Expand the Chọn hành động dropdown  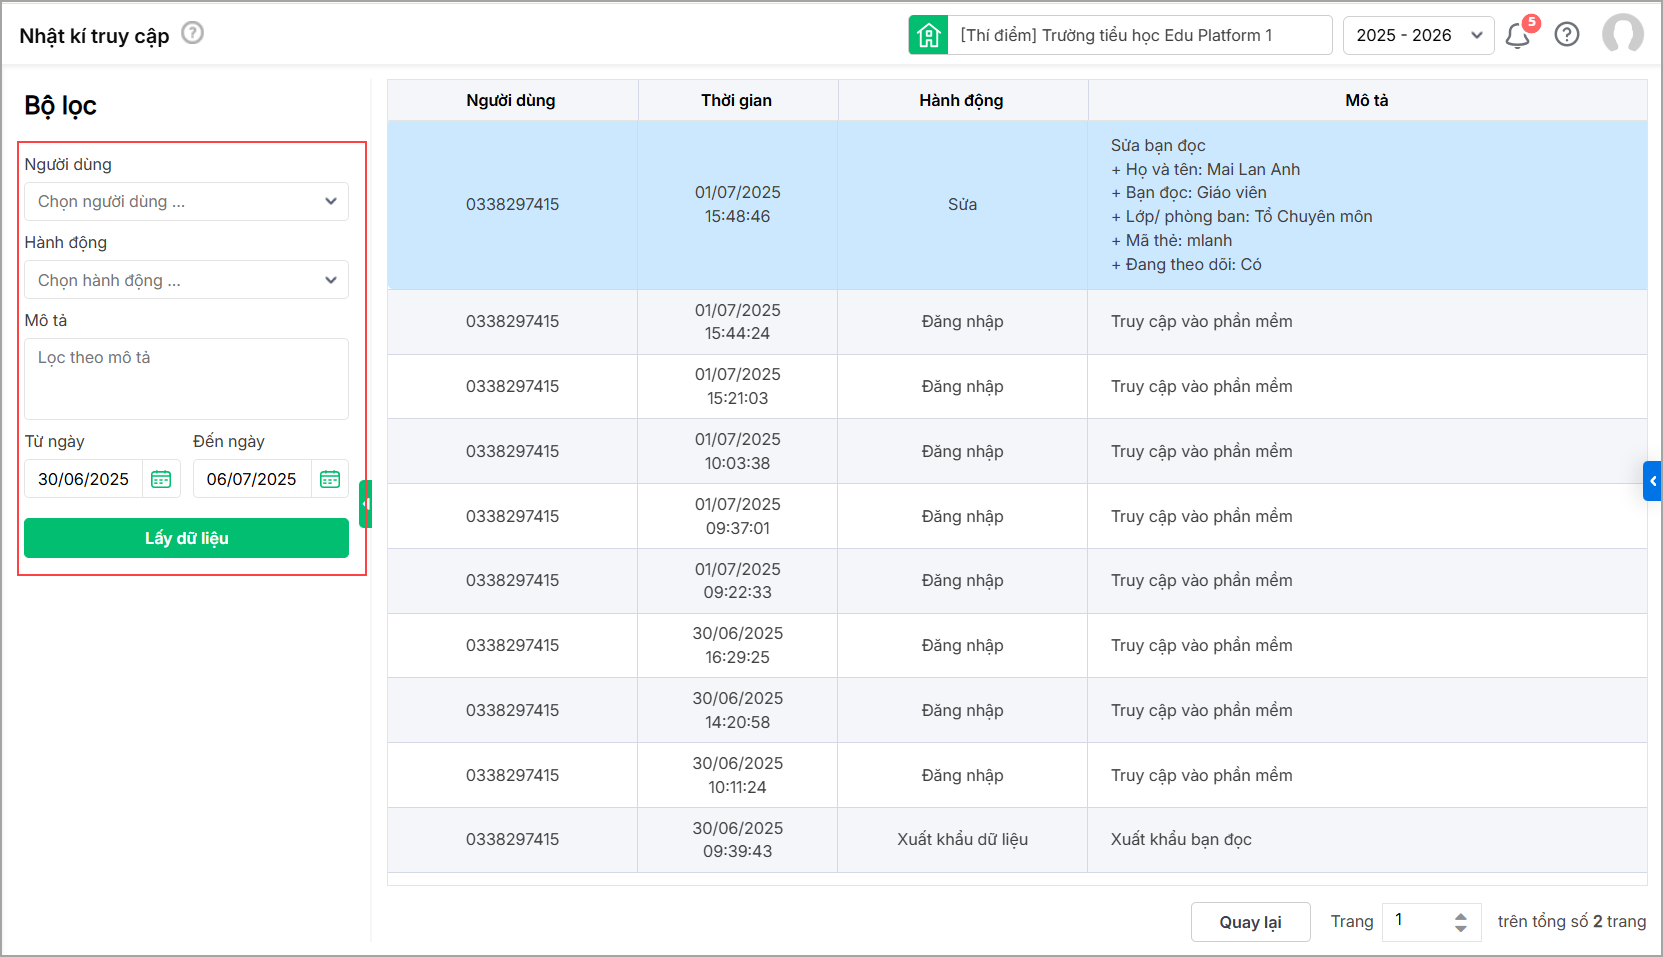[186, 280]
